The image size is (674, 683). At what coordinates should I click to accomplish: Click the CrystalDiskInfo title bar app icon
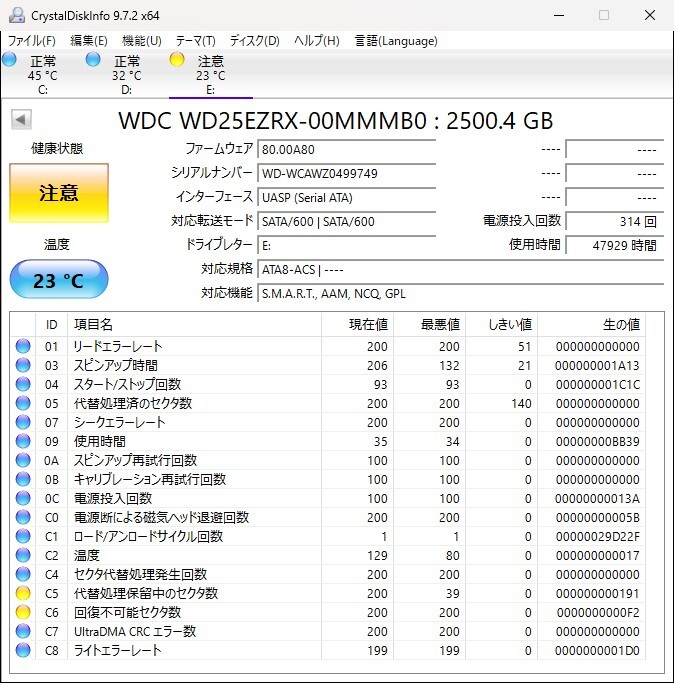[x=17, y=15]
